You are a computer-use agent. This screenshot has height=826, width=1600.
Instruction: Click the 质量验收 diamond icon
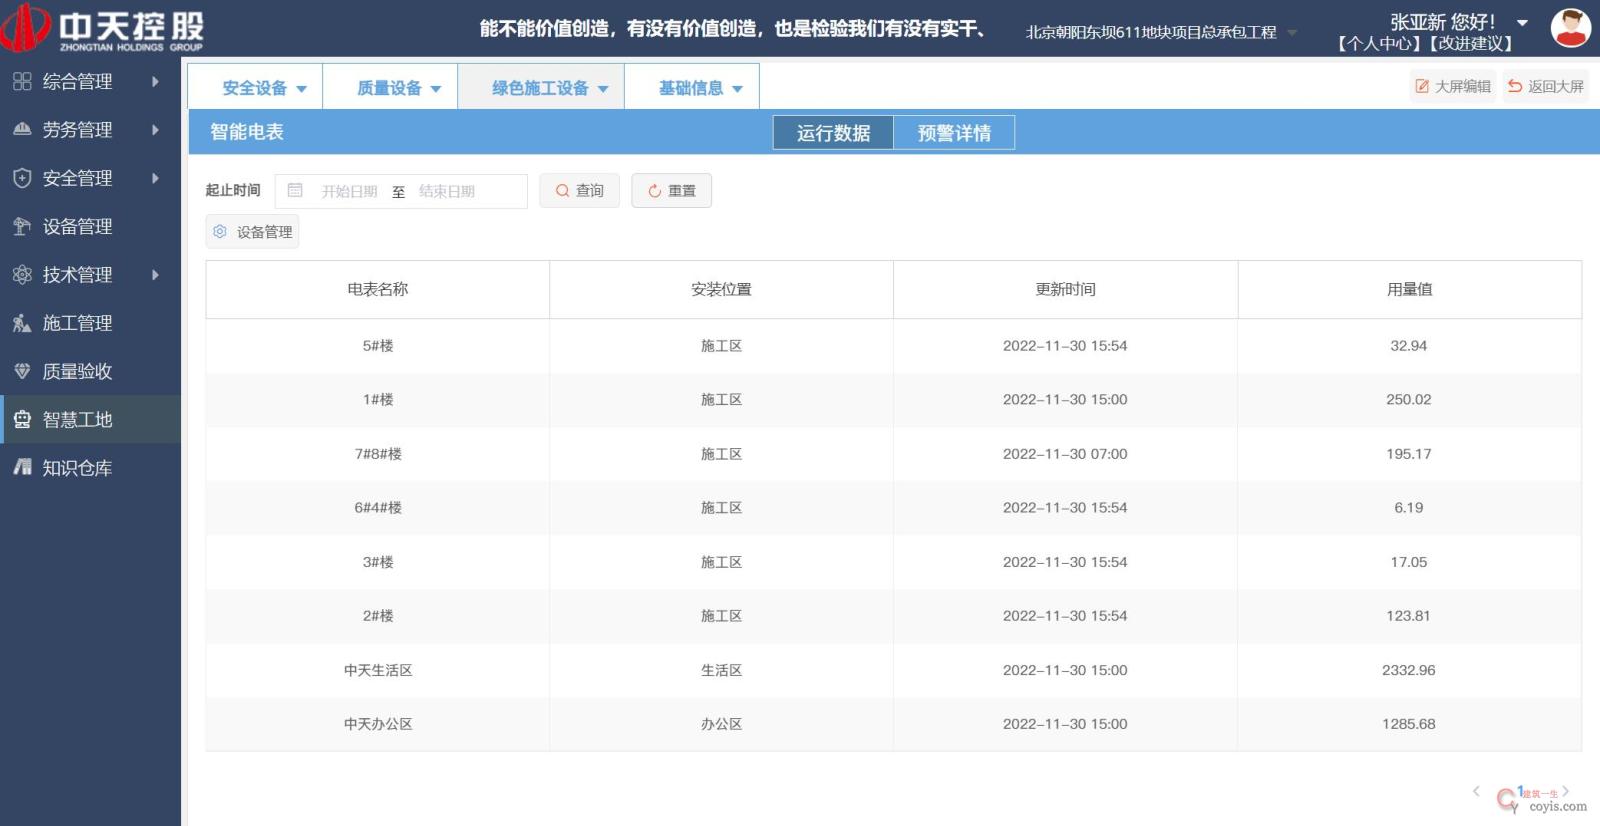click(x=22, y=371)
